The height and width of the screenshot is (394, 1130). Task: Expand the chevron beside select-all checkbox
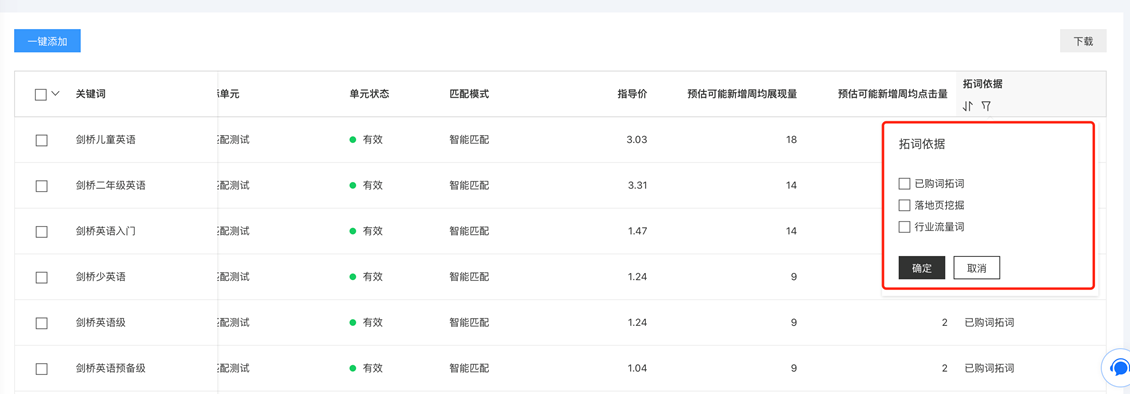point(55,94)
